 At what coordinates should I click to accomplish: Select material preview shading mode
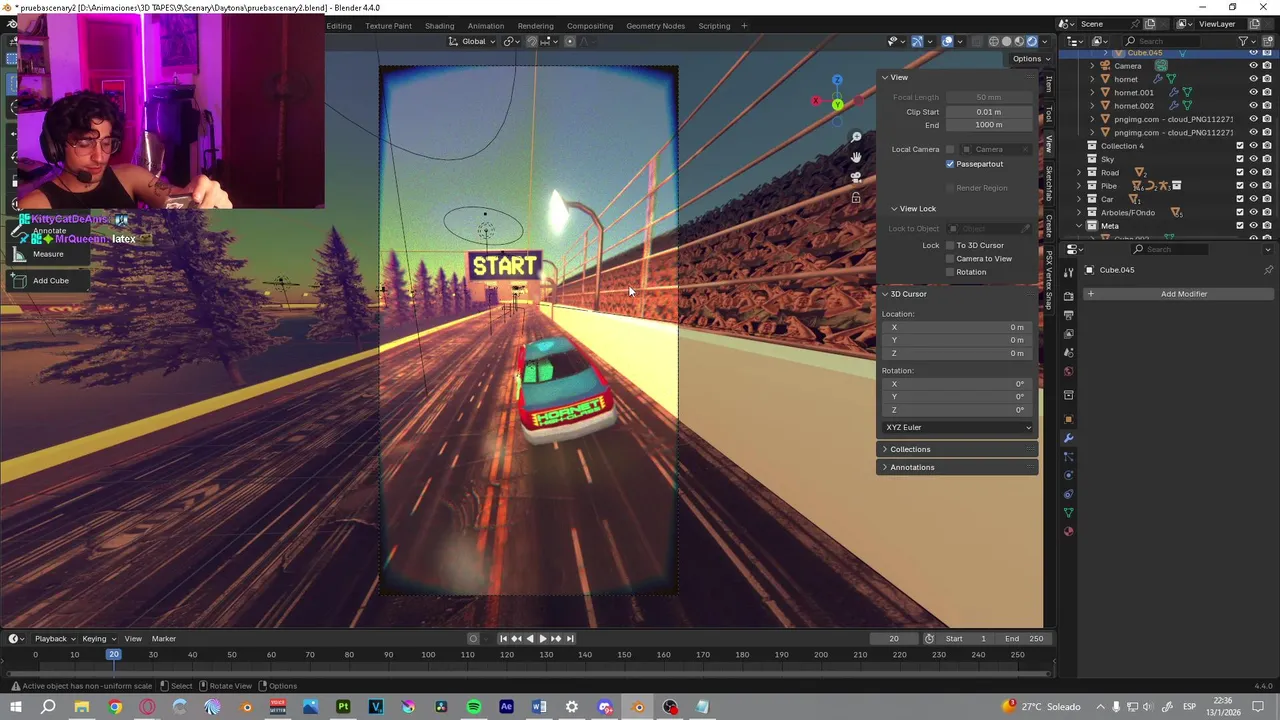coord(1019,41)
